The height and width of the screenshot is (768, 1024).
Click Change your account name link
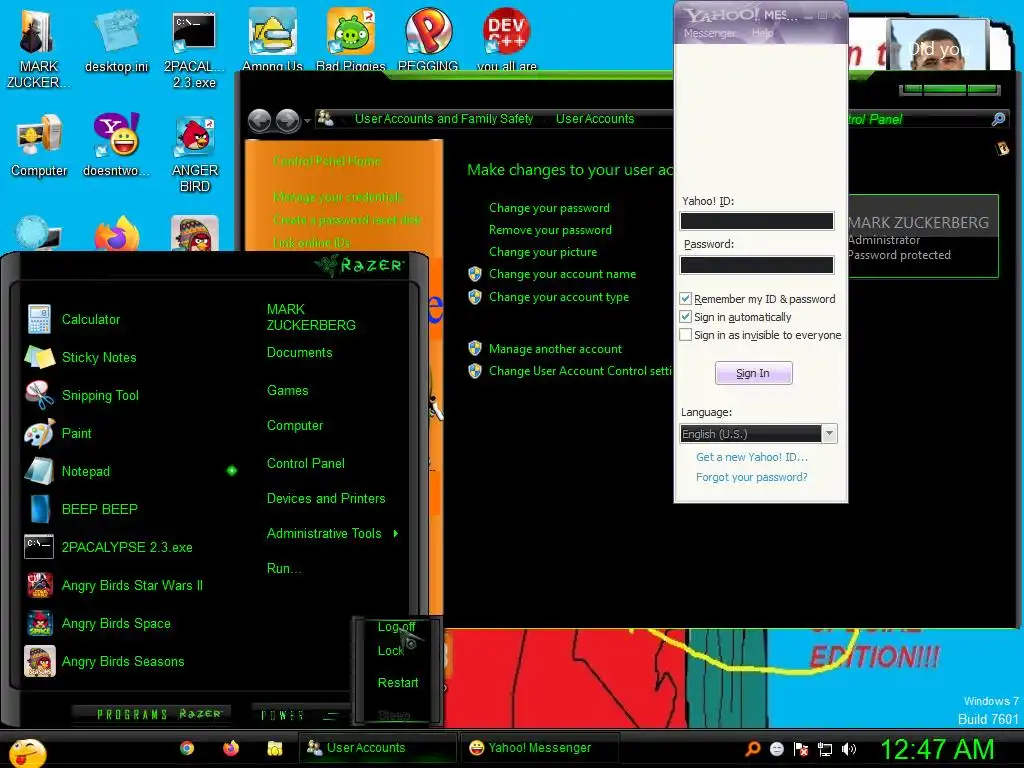pyautogui.click(x=562, y=274)
